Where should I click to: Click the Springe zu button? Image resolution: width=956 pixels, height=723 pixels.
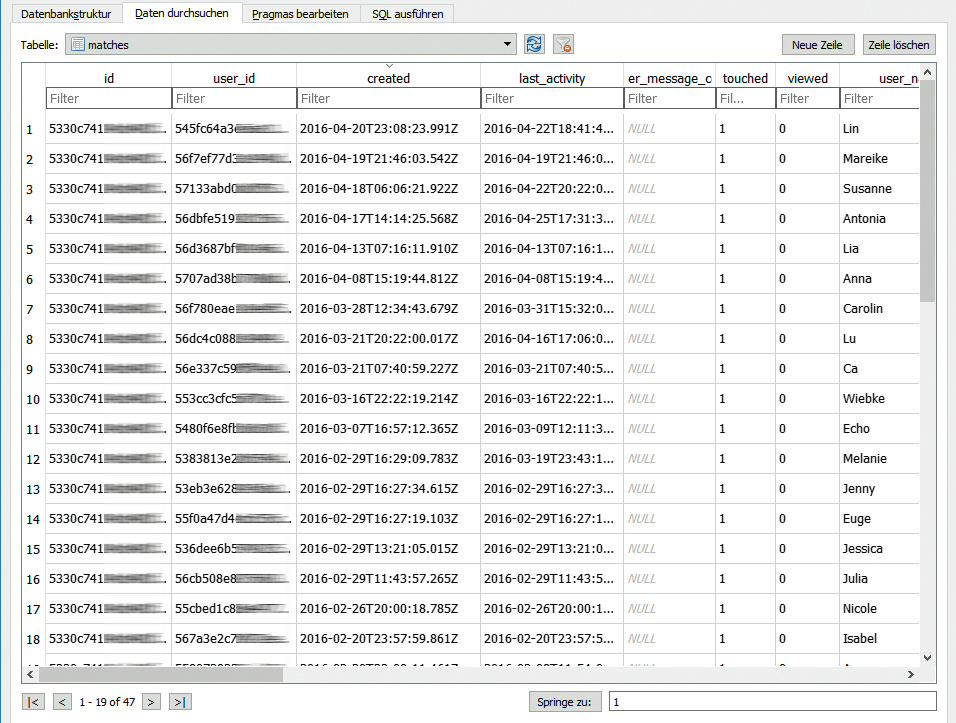[x=565, y=702]
